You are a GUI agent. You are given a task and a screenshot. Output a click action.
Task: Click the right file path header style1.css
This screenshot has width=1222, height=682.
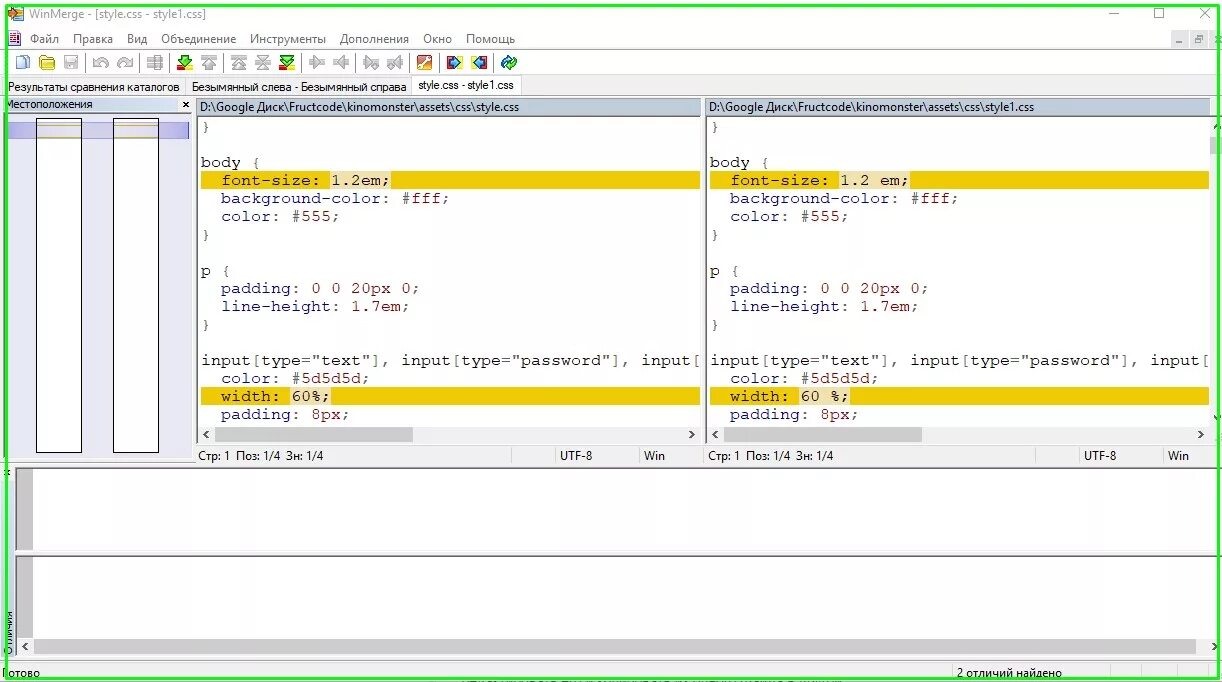coord(958,107)
